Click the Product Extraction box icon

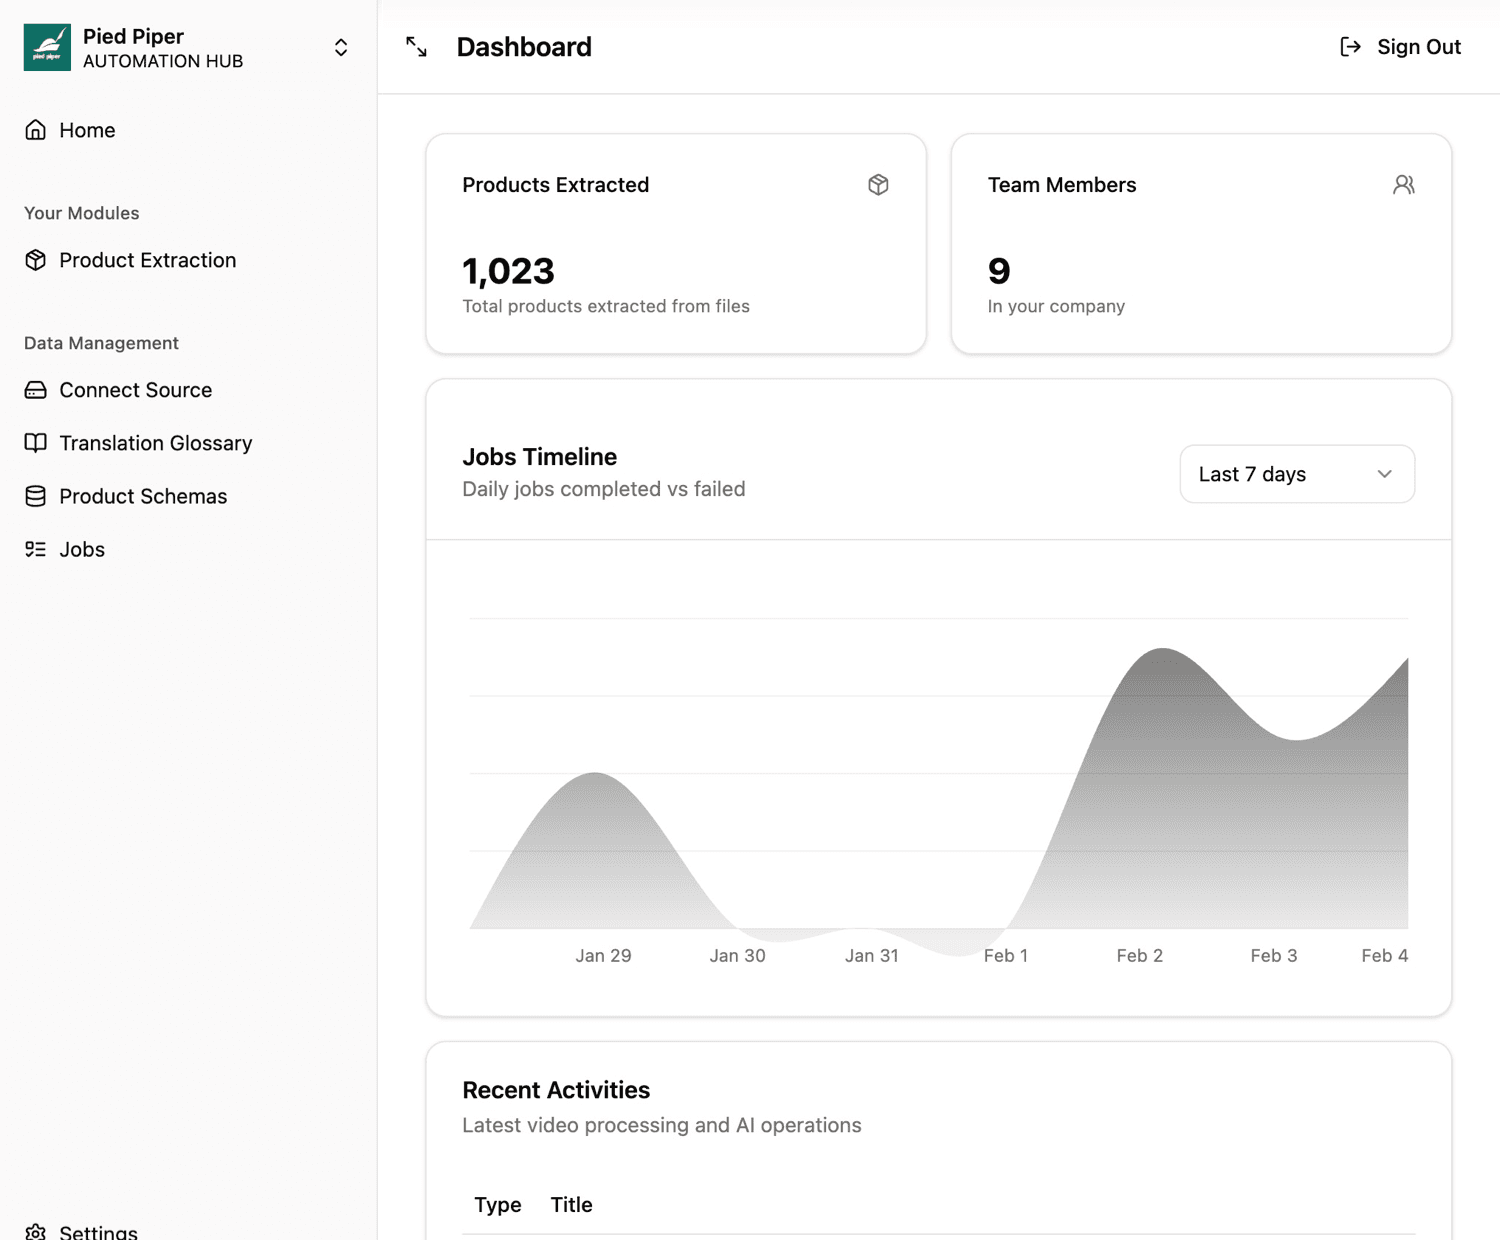pyautogui.click(x=35, y=260)
